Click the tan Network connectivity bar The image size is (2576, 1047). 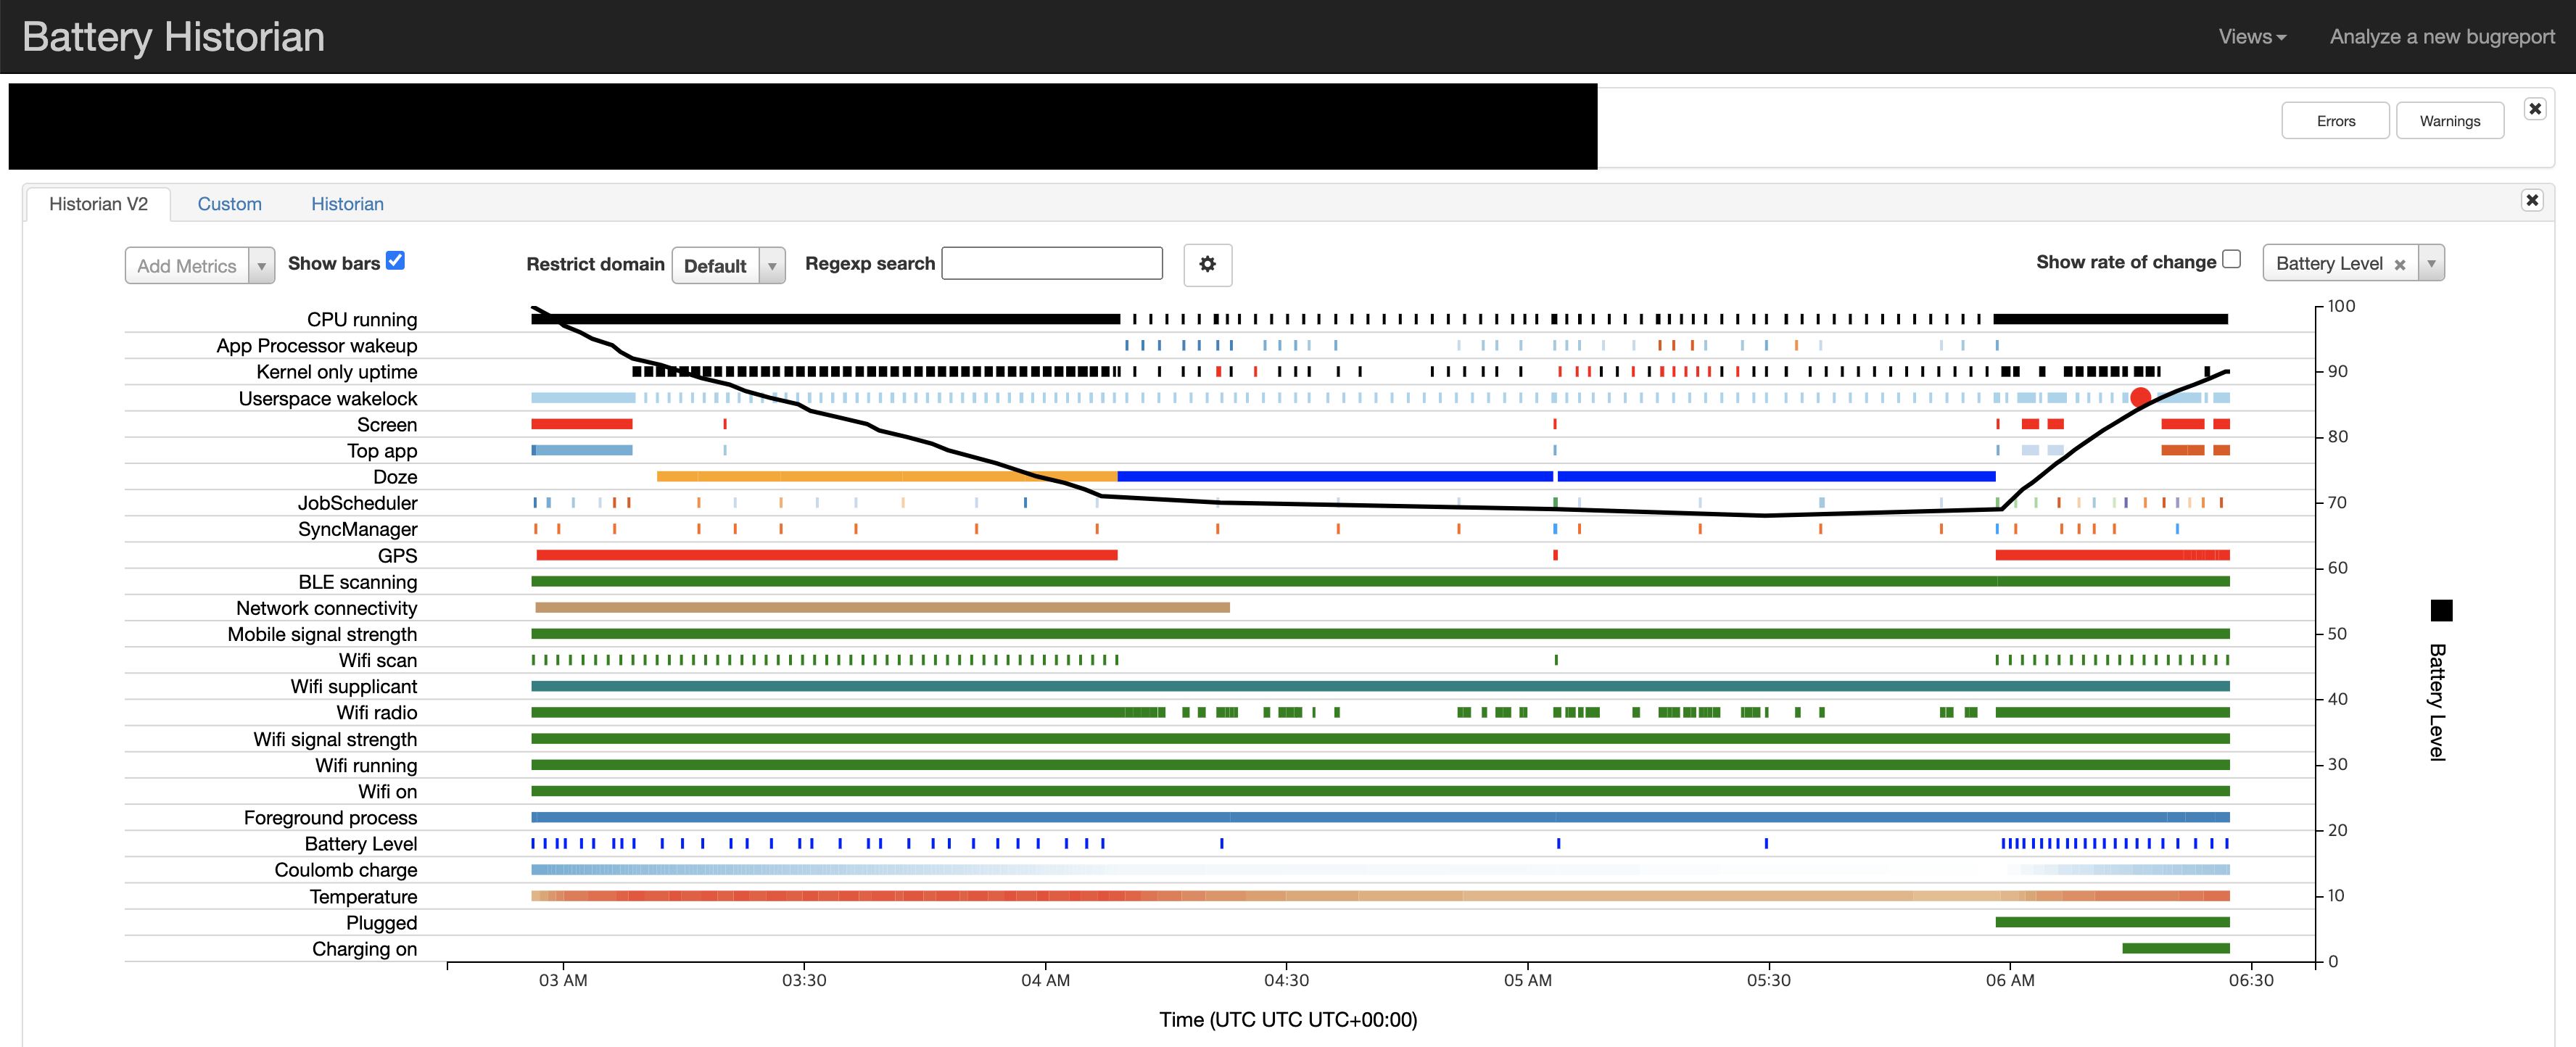click(x=882, y=607)
